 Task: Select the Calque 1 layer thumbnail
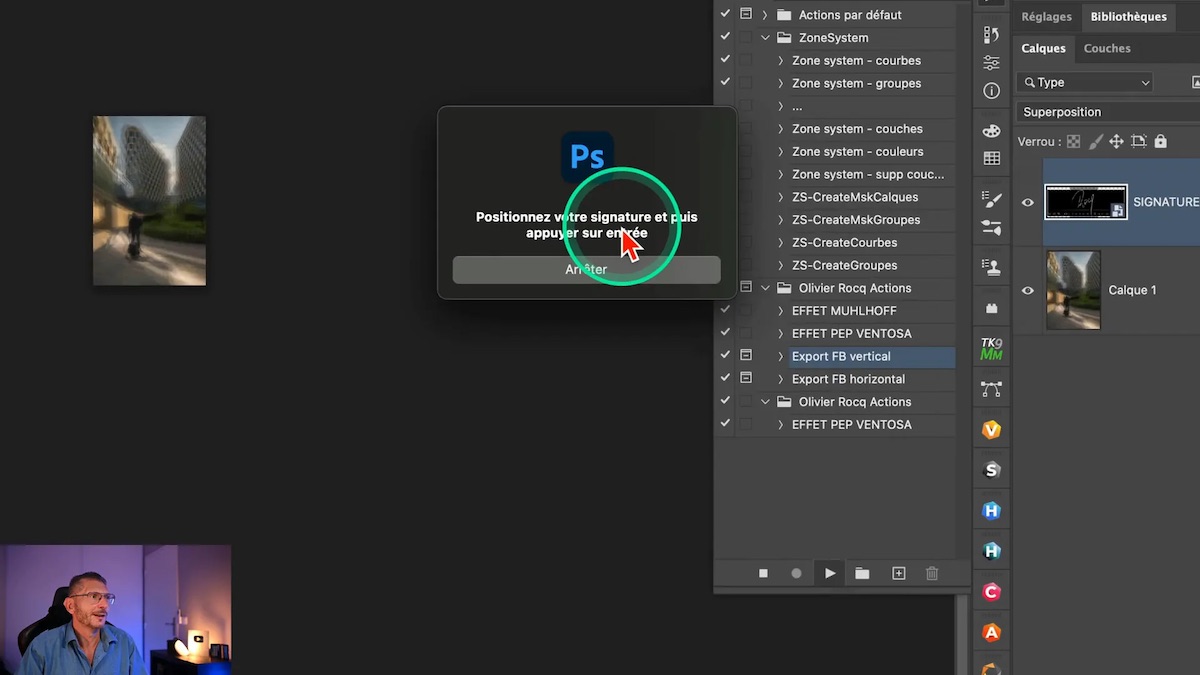click(x=1073, y=290)
